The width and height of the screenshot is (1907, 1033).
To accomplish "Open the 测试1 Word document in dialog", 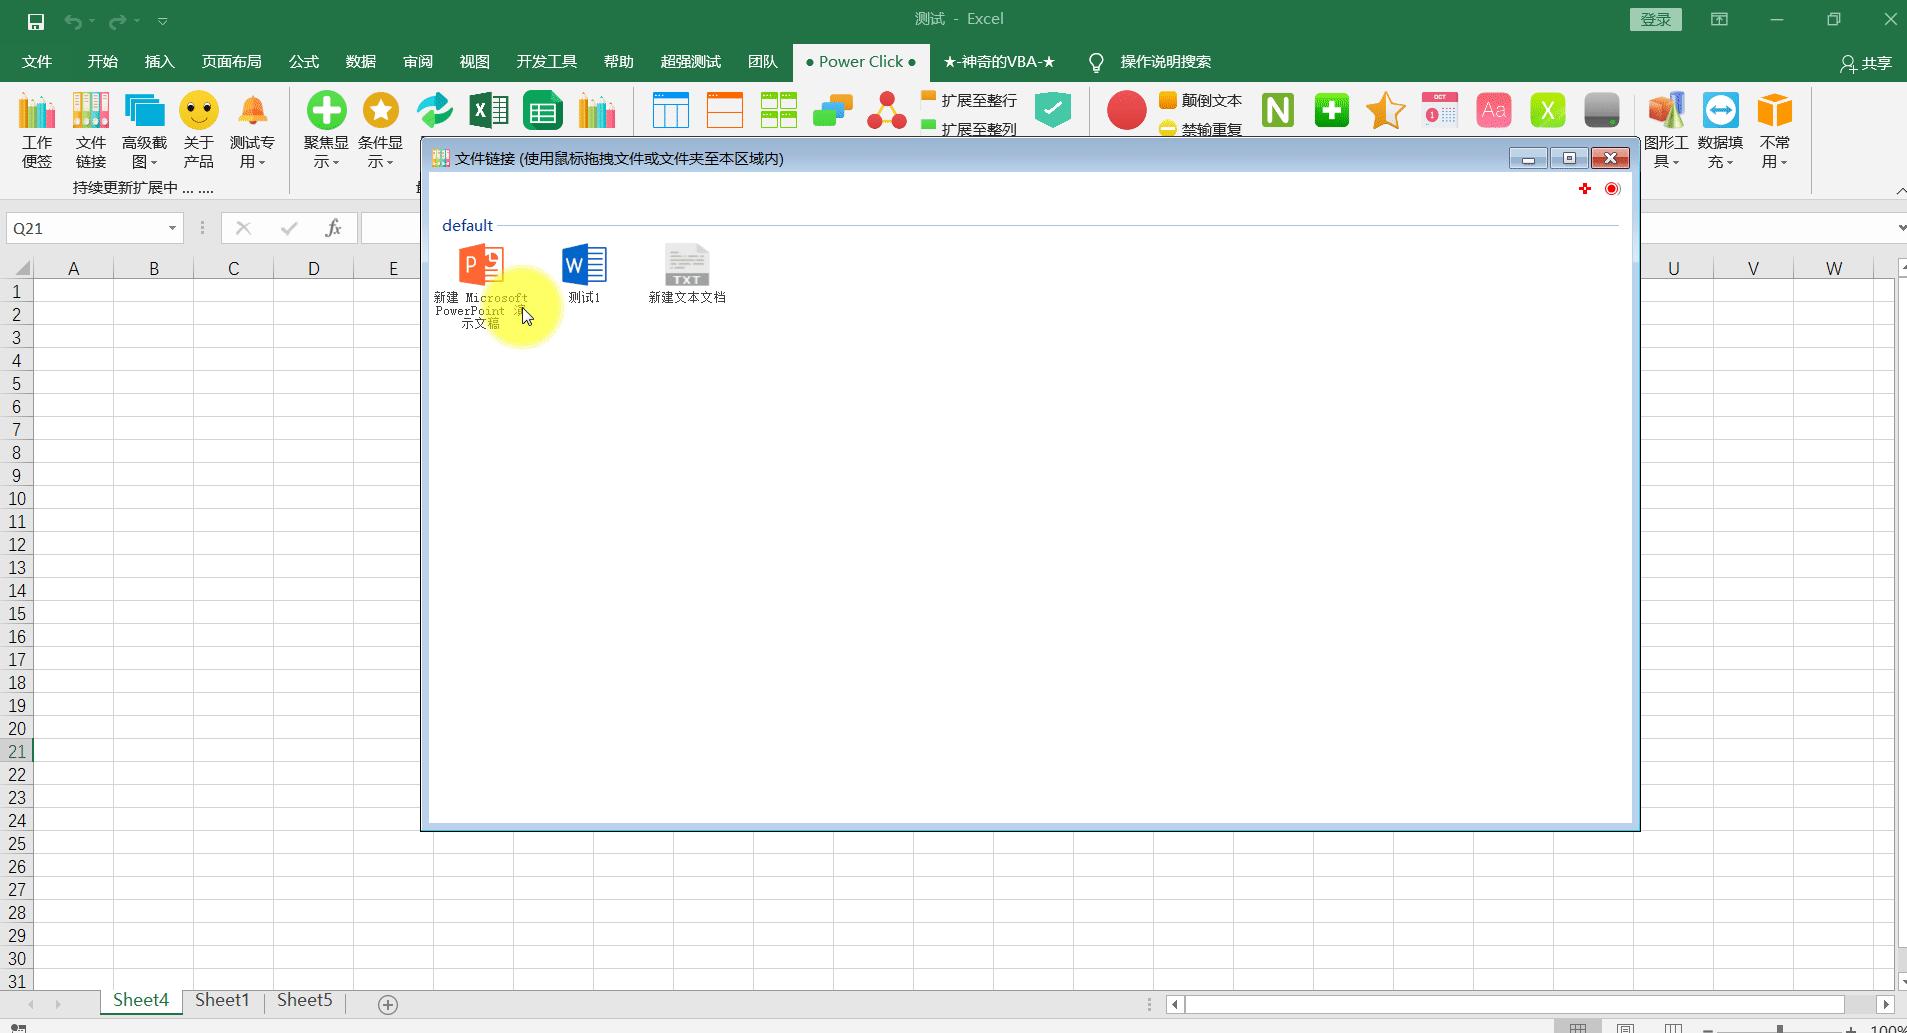I will 583,265.
